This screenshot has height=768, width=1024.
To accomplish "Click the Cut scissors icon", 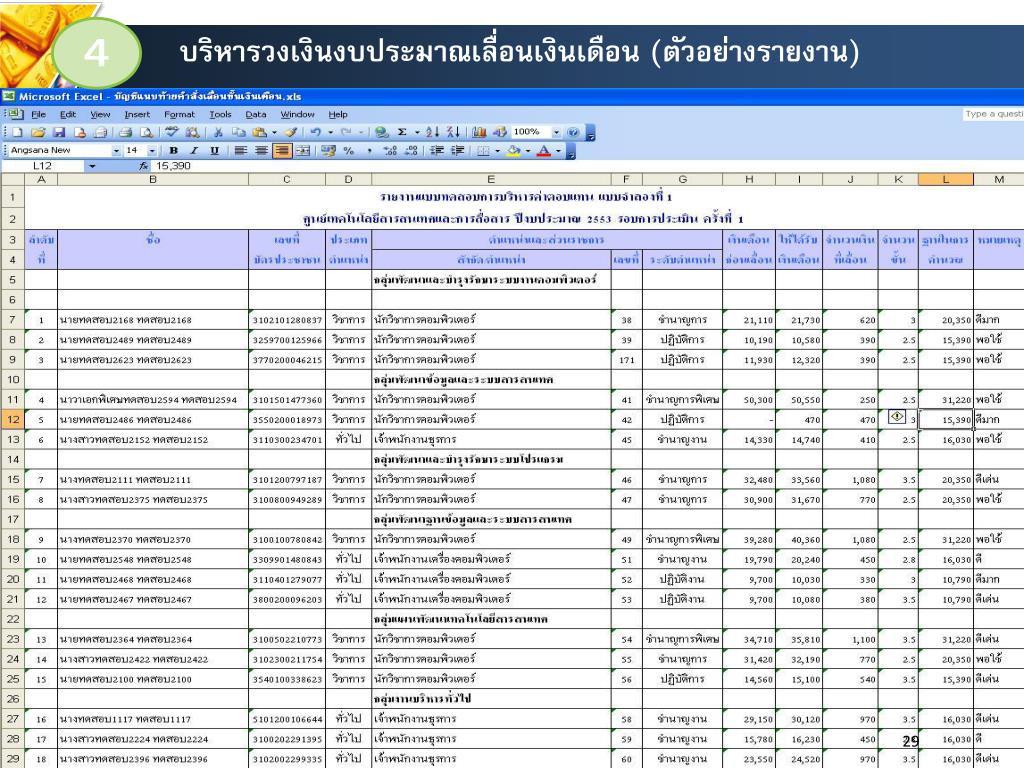I will click(x=218, y=133).
